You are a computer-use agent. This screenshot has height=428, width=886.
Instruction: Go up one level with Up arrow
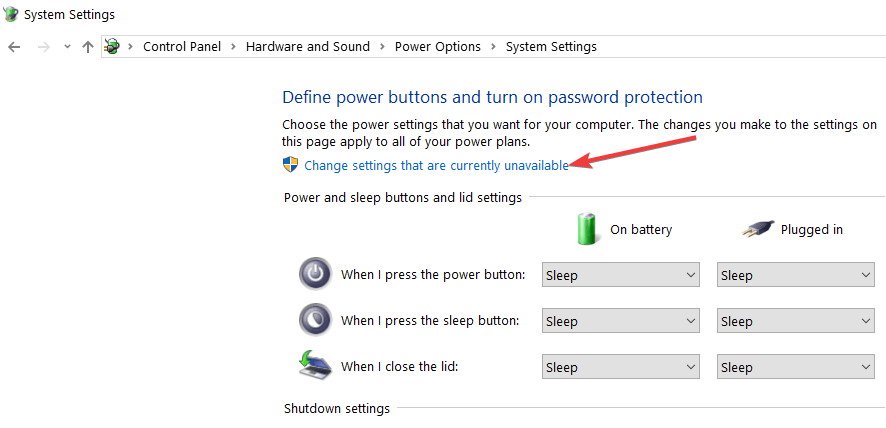point(87,47)
